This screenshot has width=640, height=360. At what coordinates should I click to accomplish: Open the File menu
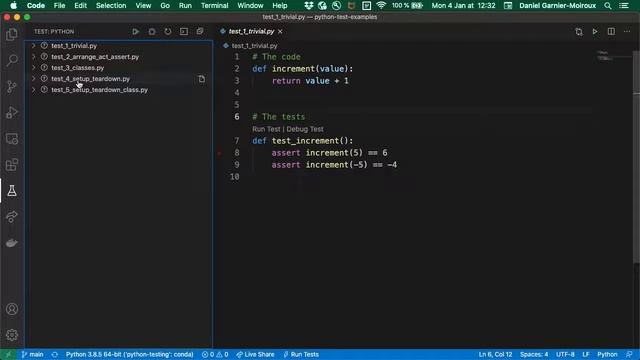point(59,6)
